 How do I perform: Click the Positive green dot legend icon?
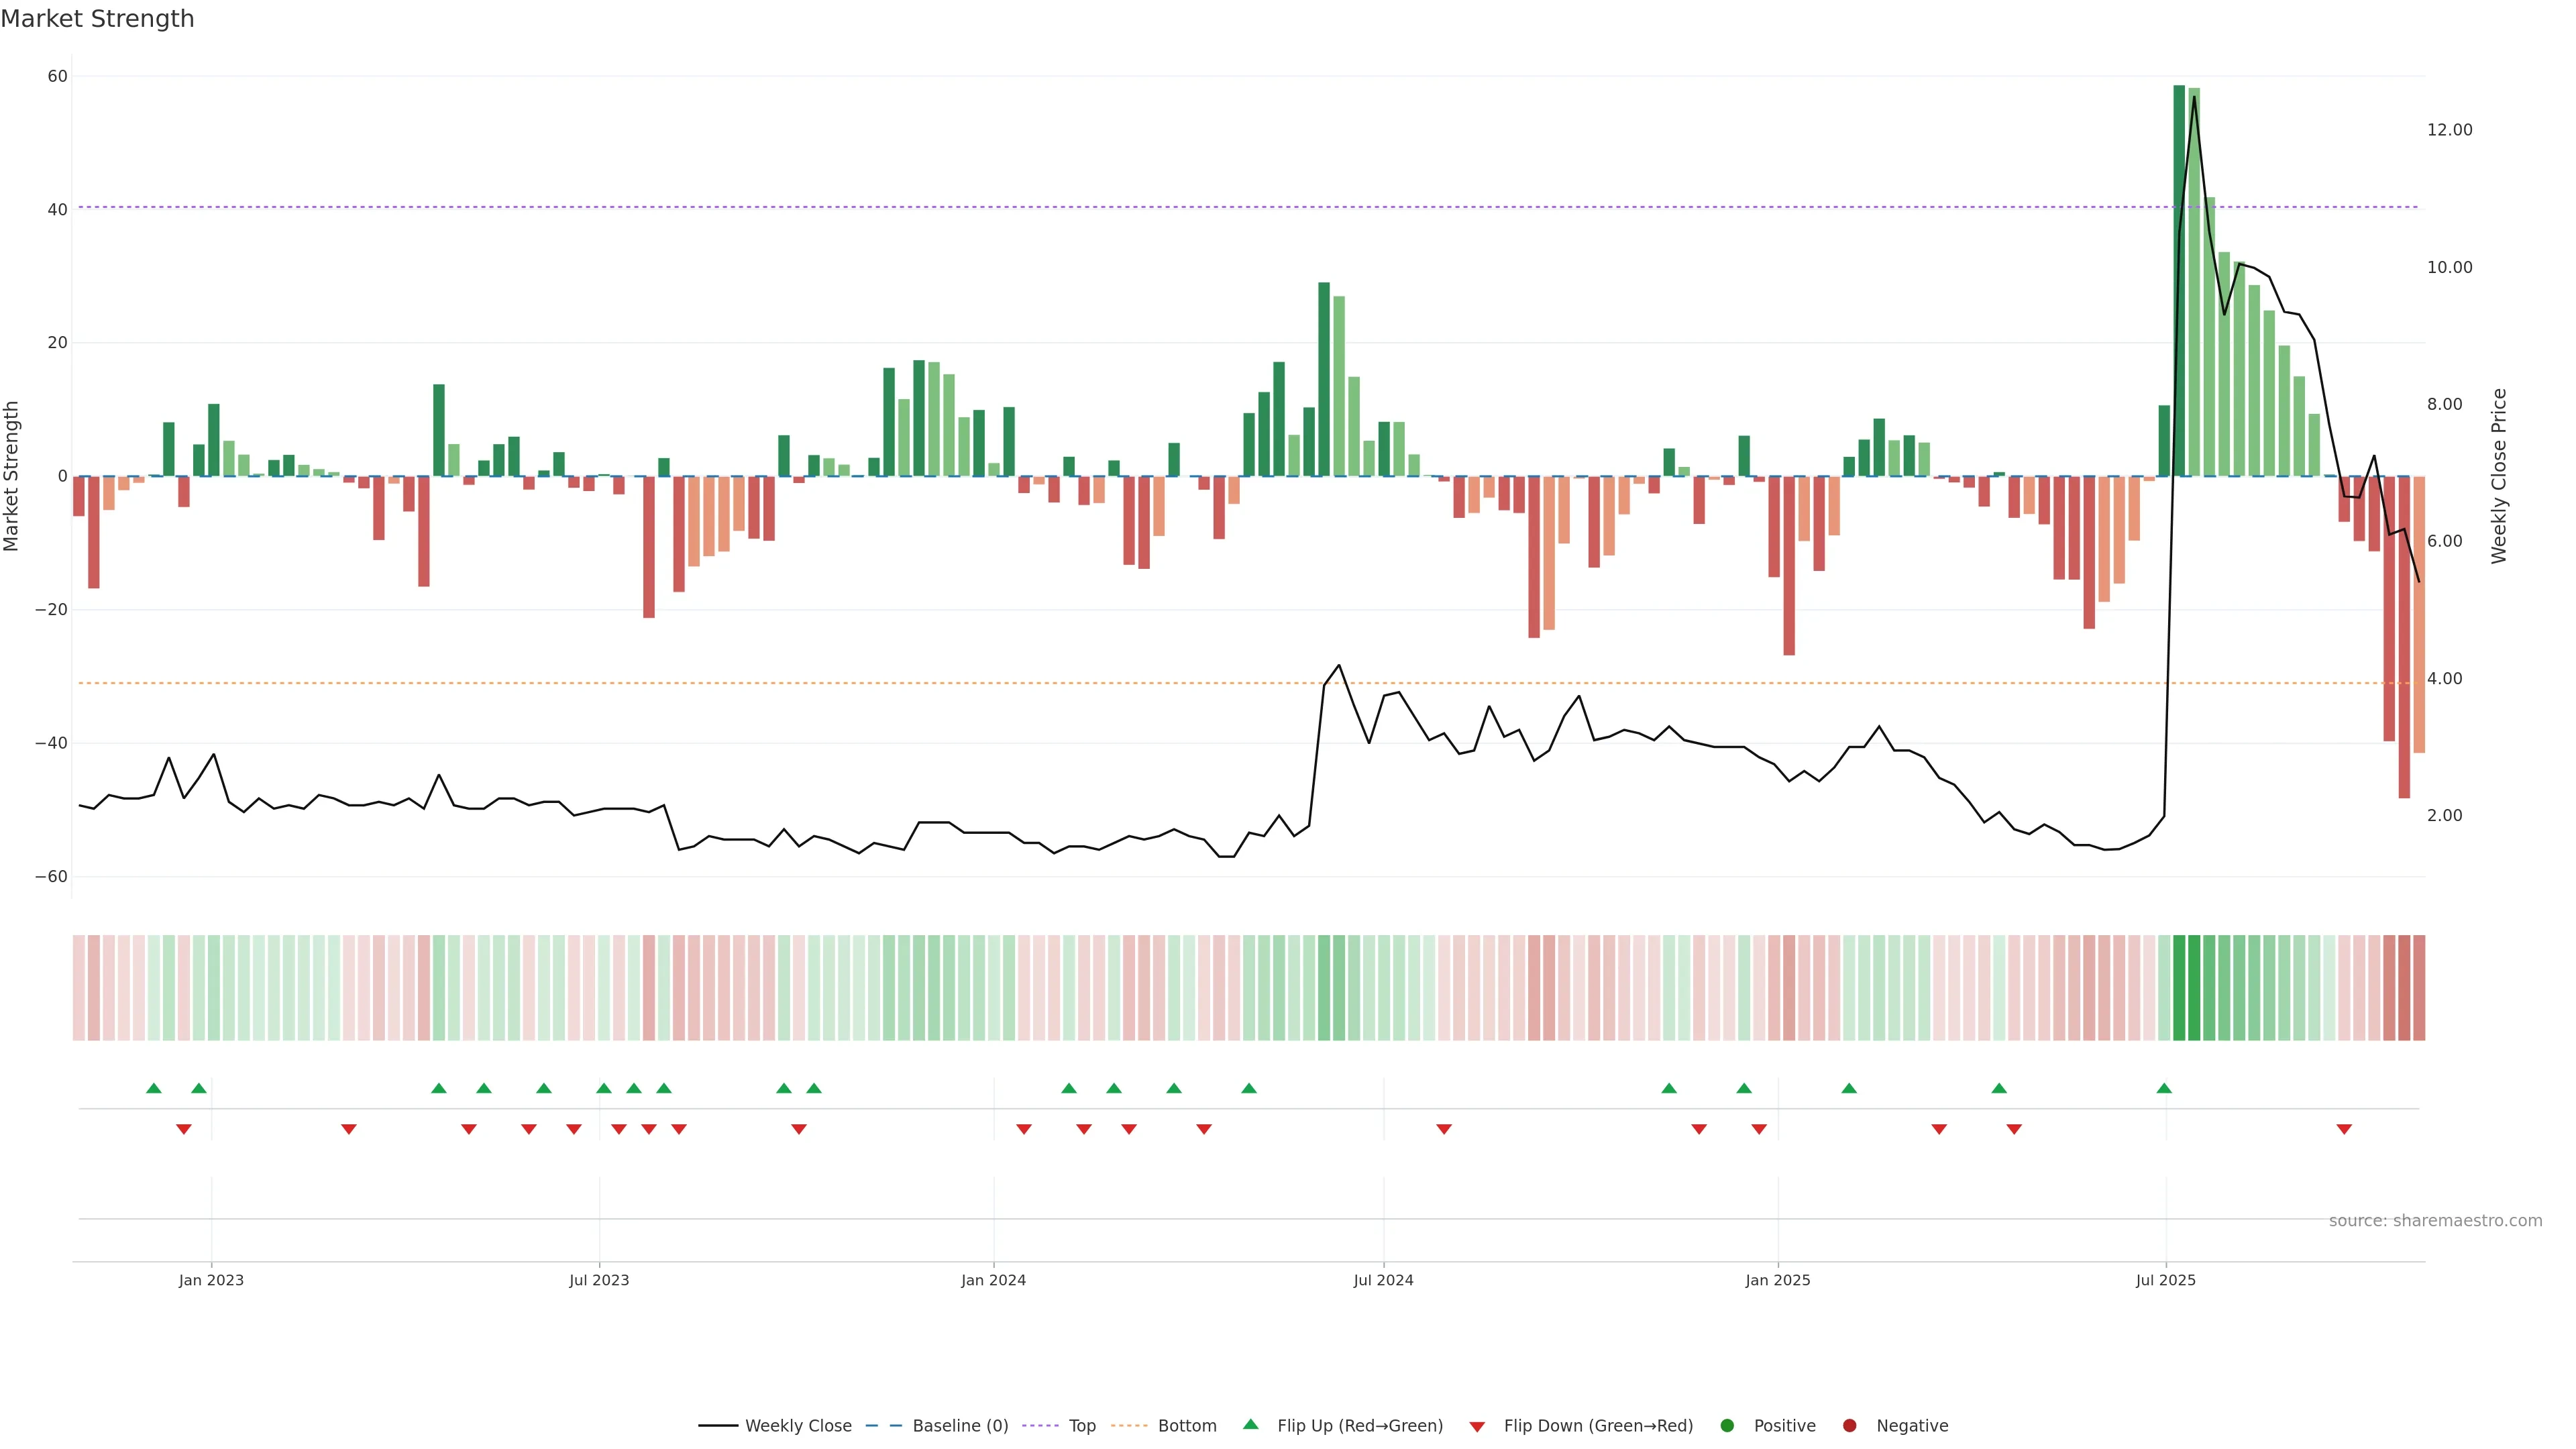tap(1727, 1425)
